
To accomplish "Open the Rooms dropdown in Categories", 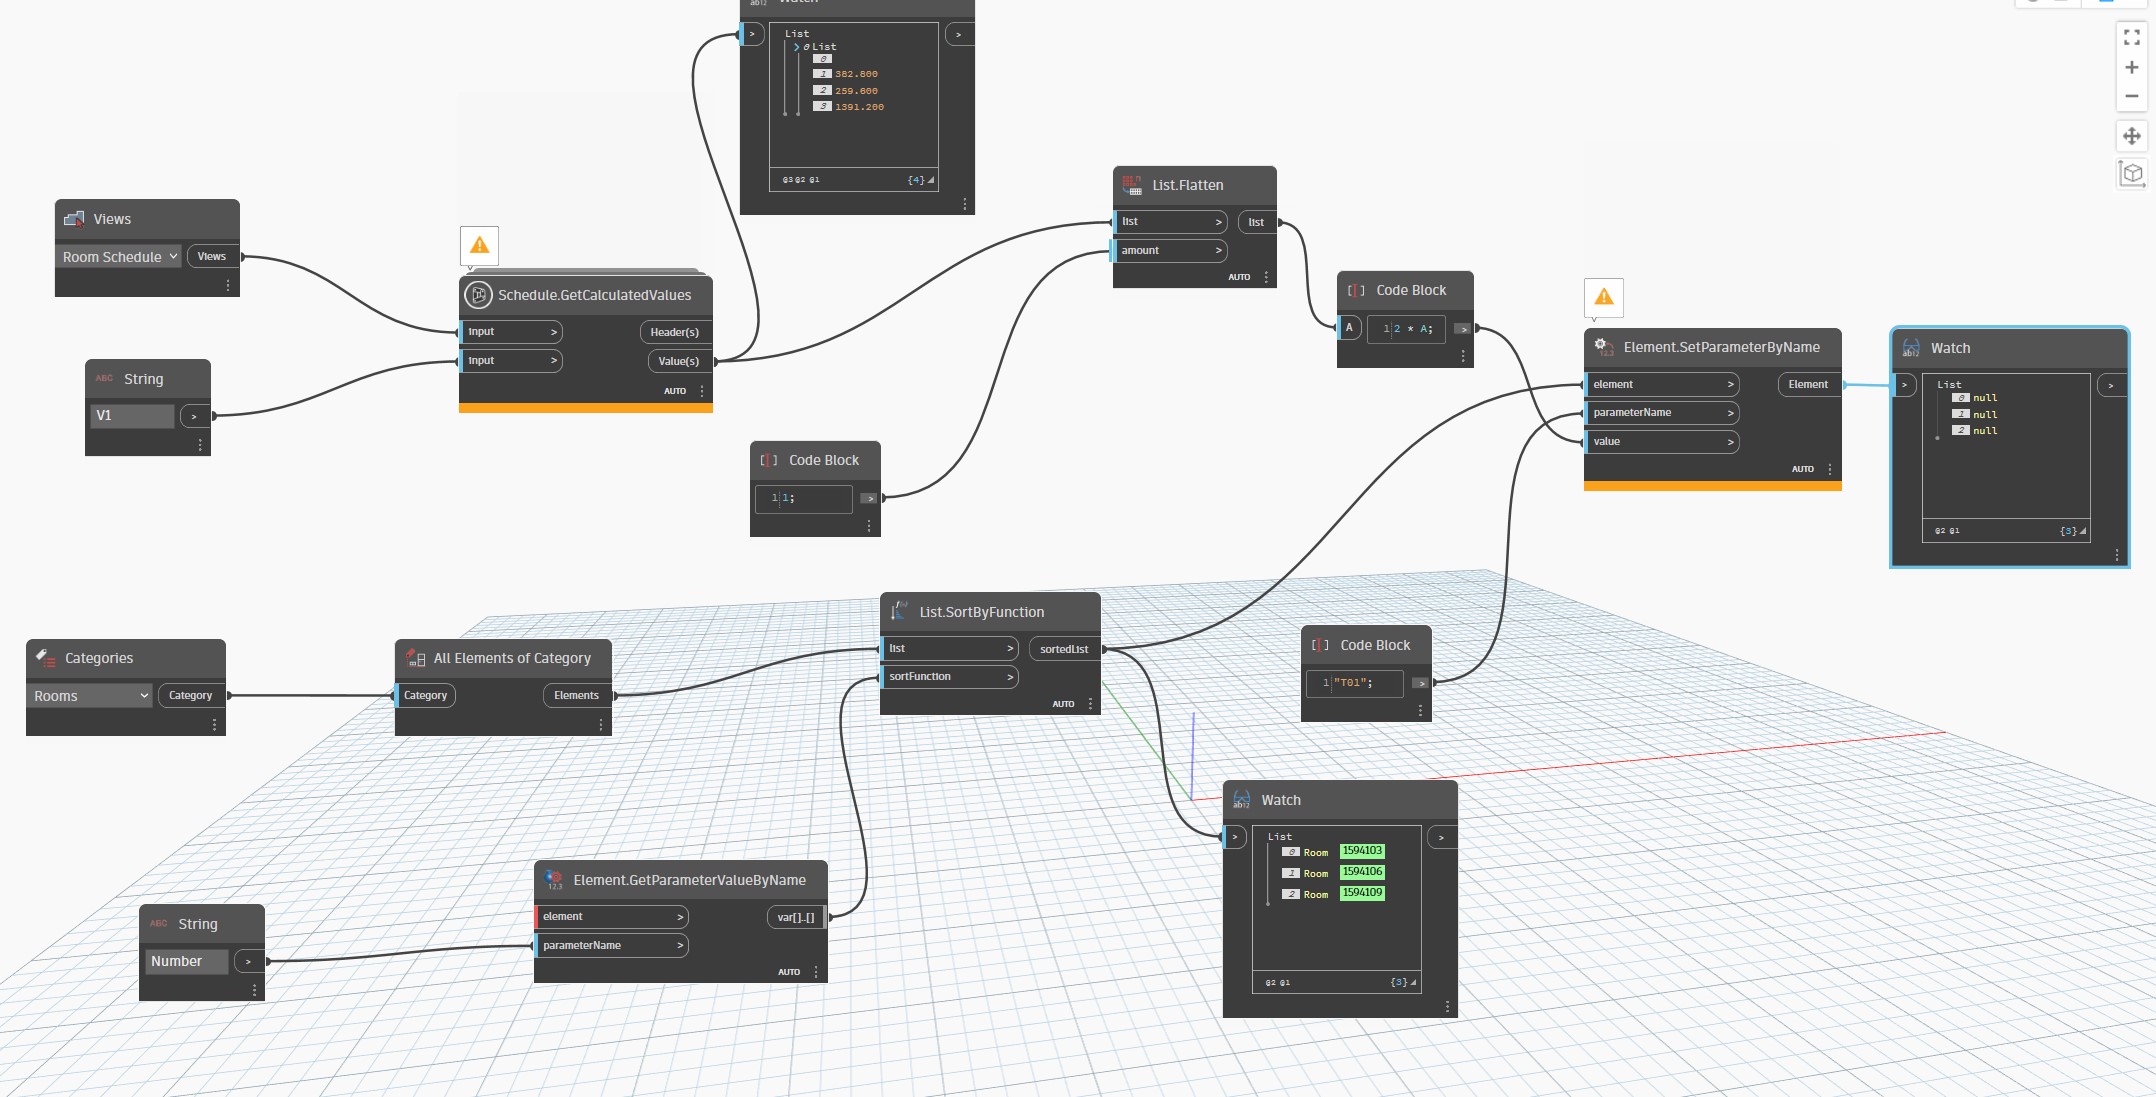I will point(90,696).
